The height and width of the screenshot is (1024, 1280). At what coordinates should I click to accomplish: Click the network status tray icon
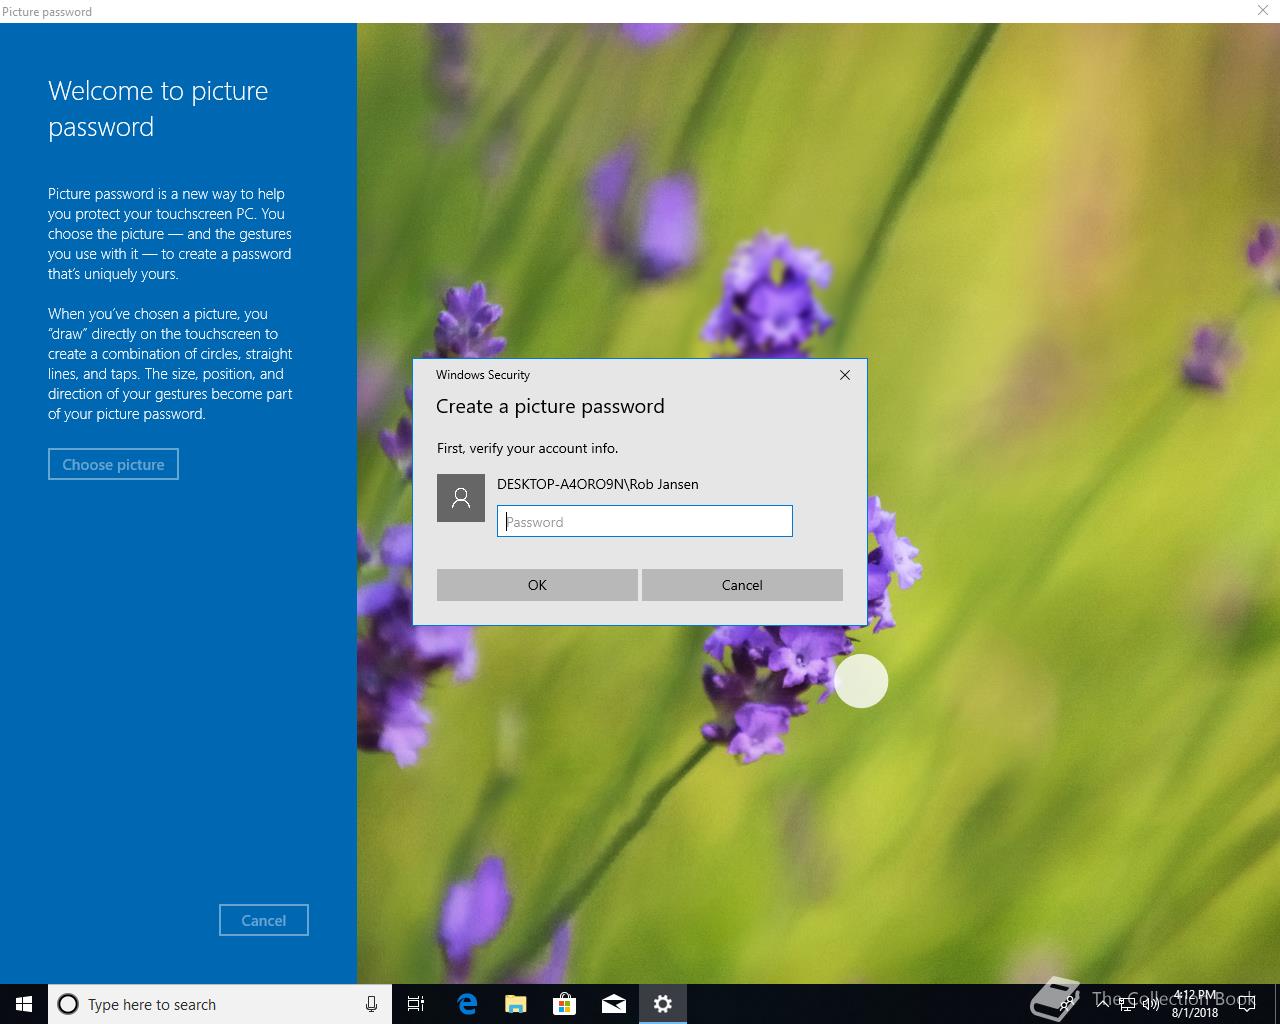coord(1127,1004)
